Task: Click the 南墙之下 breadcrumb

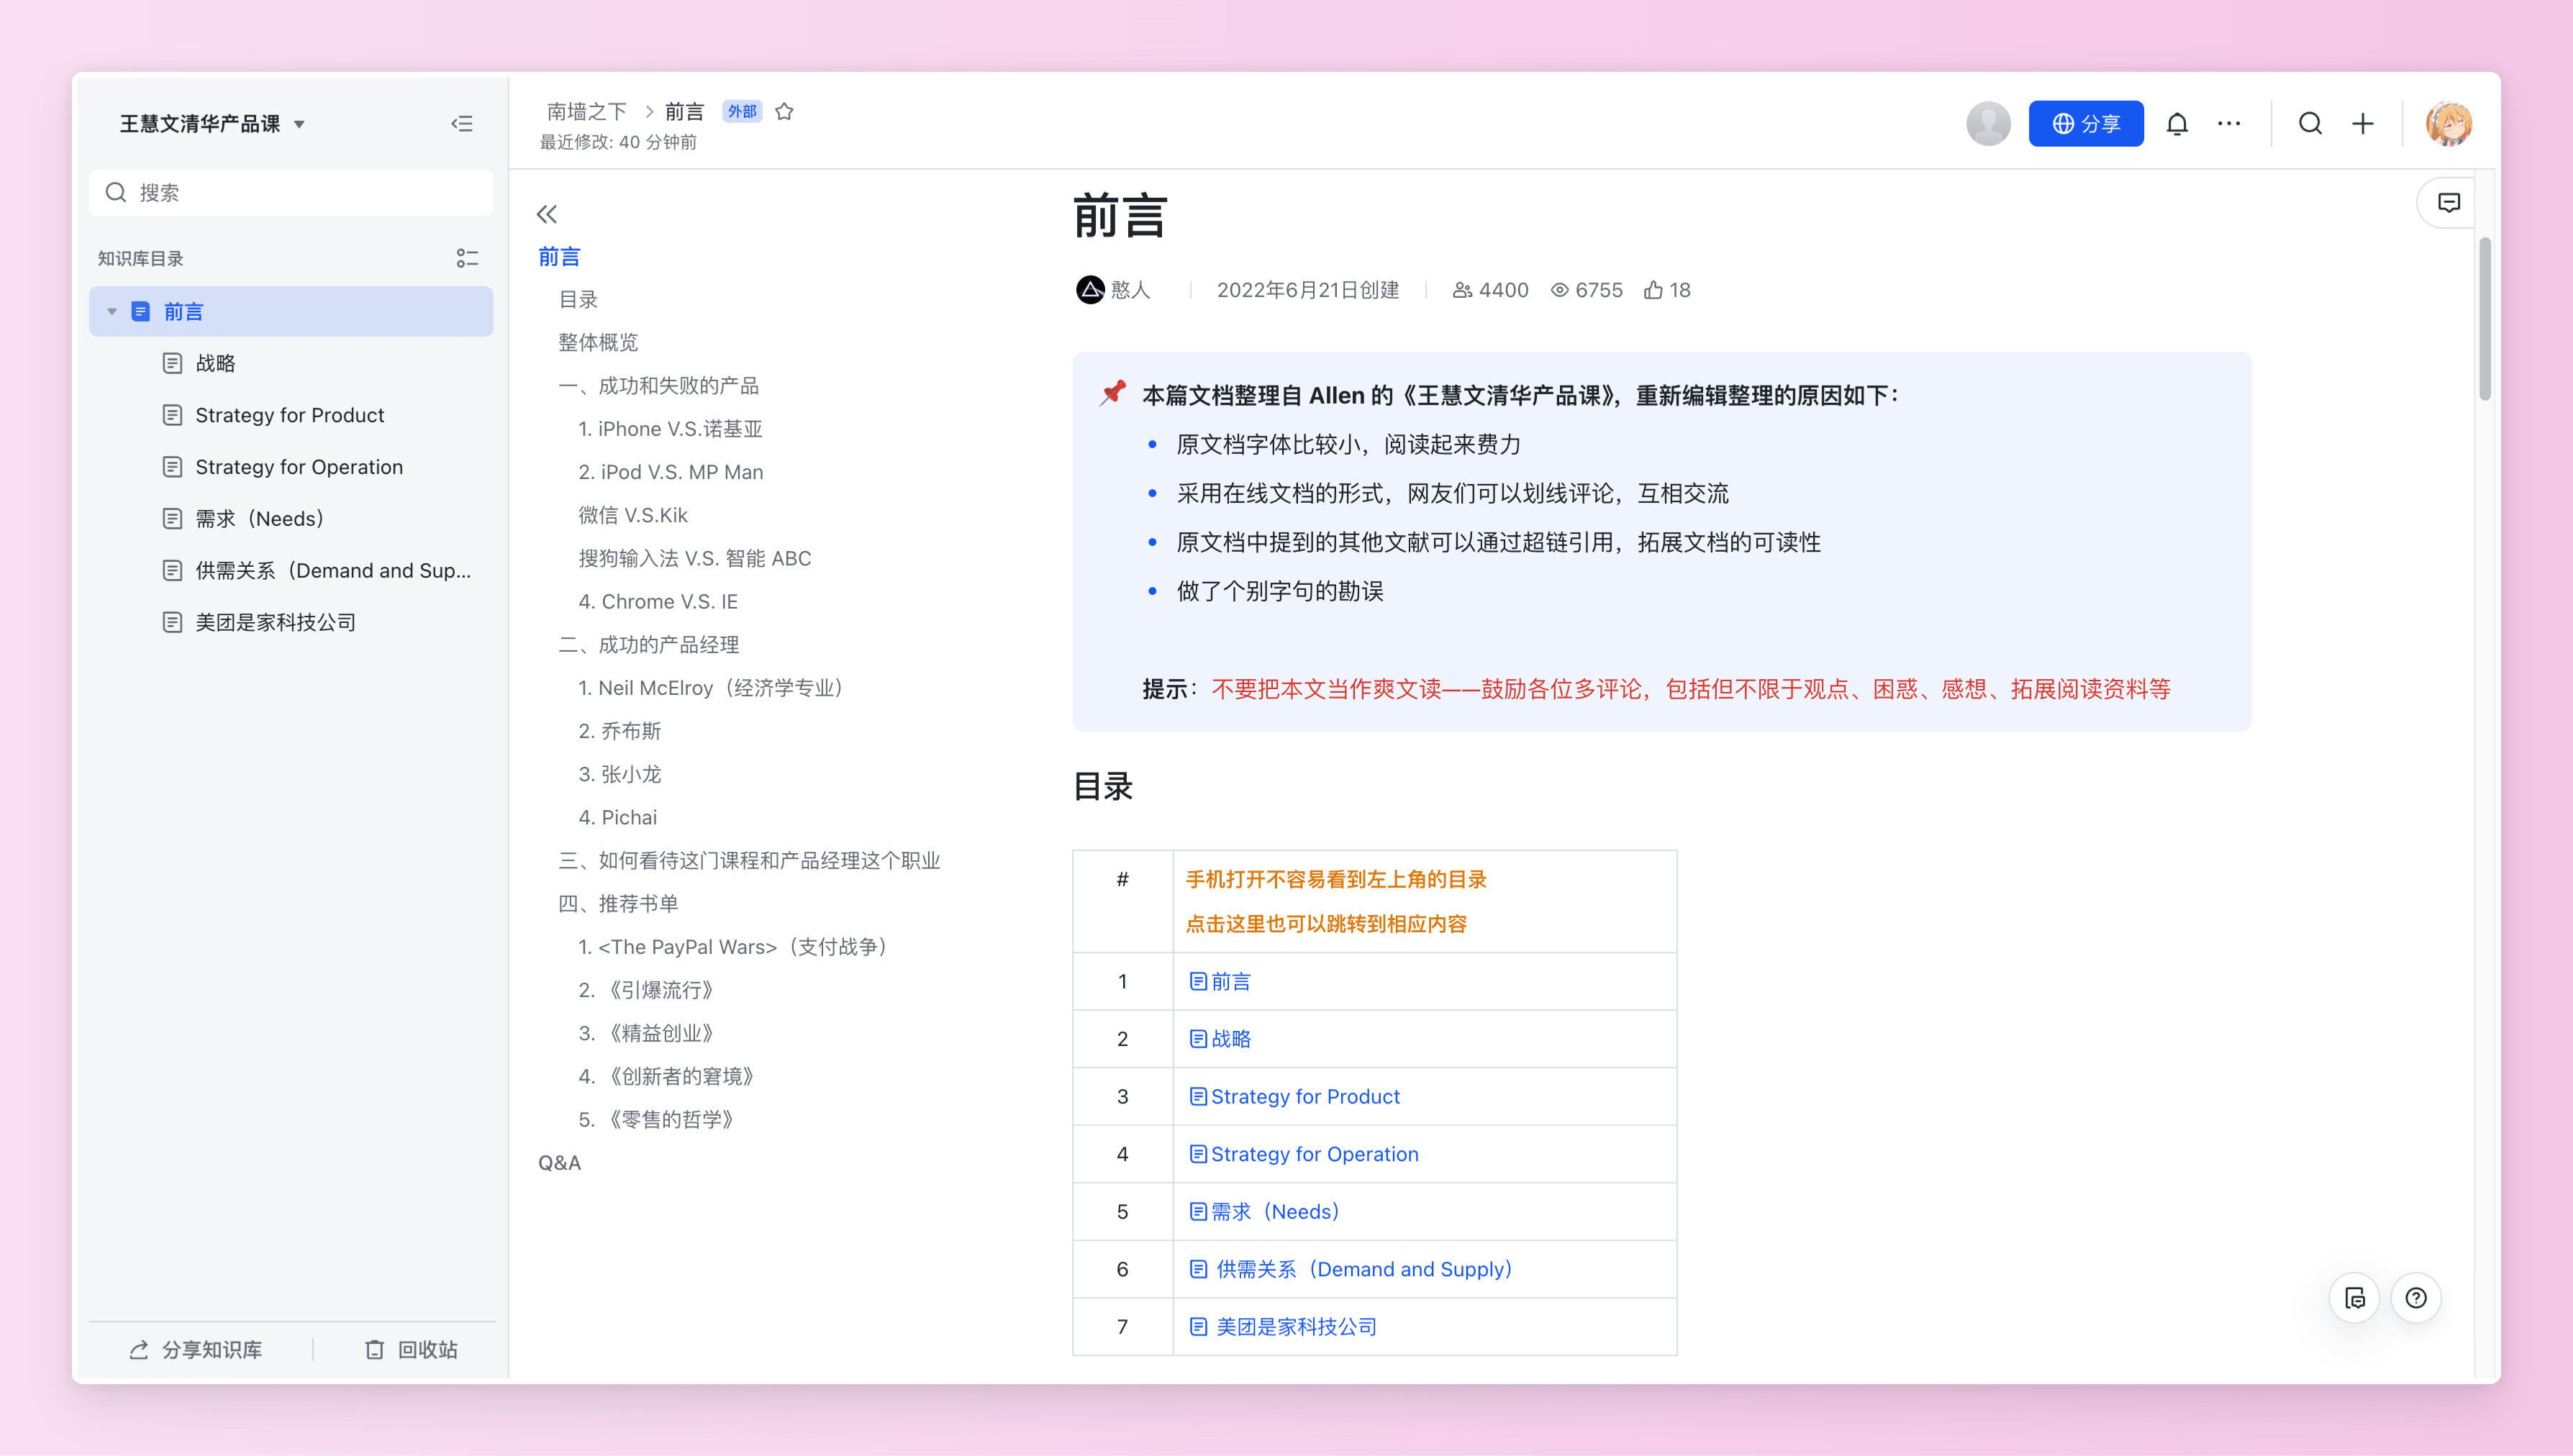Action: pos(586,111)
